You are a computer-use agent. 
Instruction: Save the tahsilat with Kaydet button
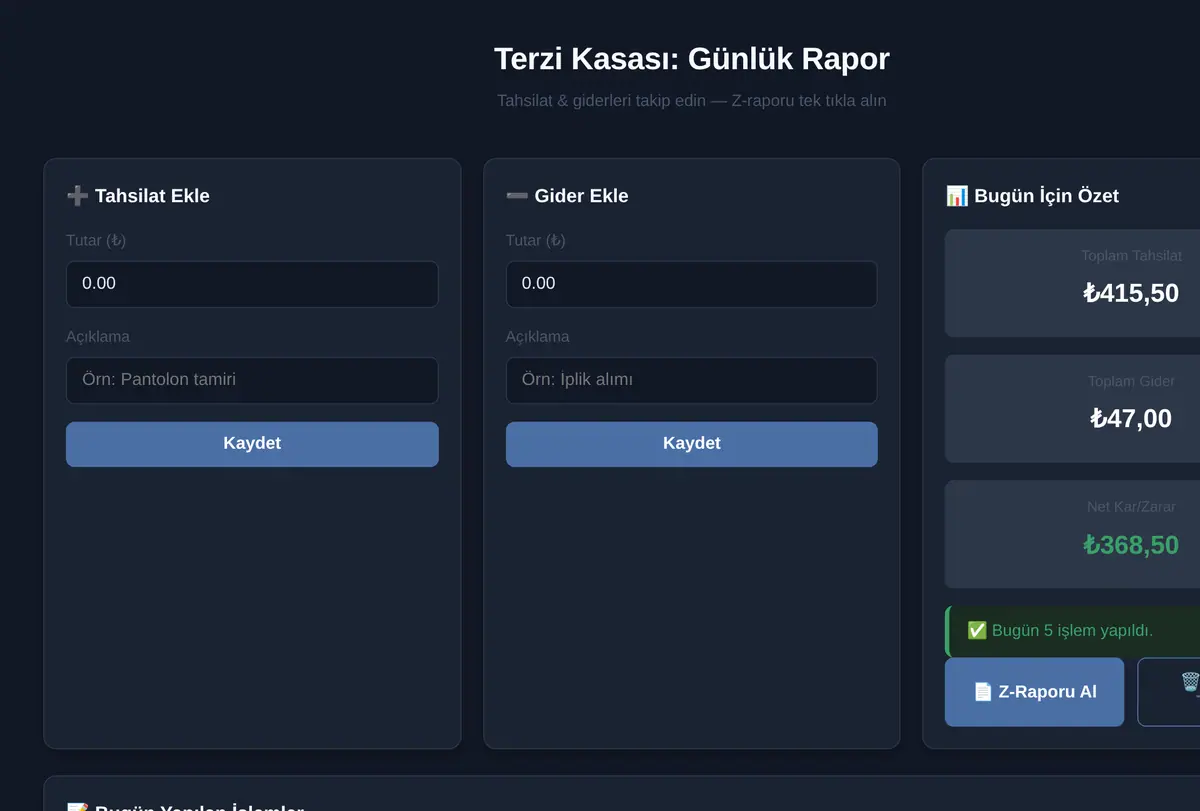pos(252,444)
